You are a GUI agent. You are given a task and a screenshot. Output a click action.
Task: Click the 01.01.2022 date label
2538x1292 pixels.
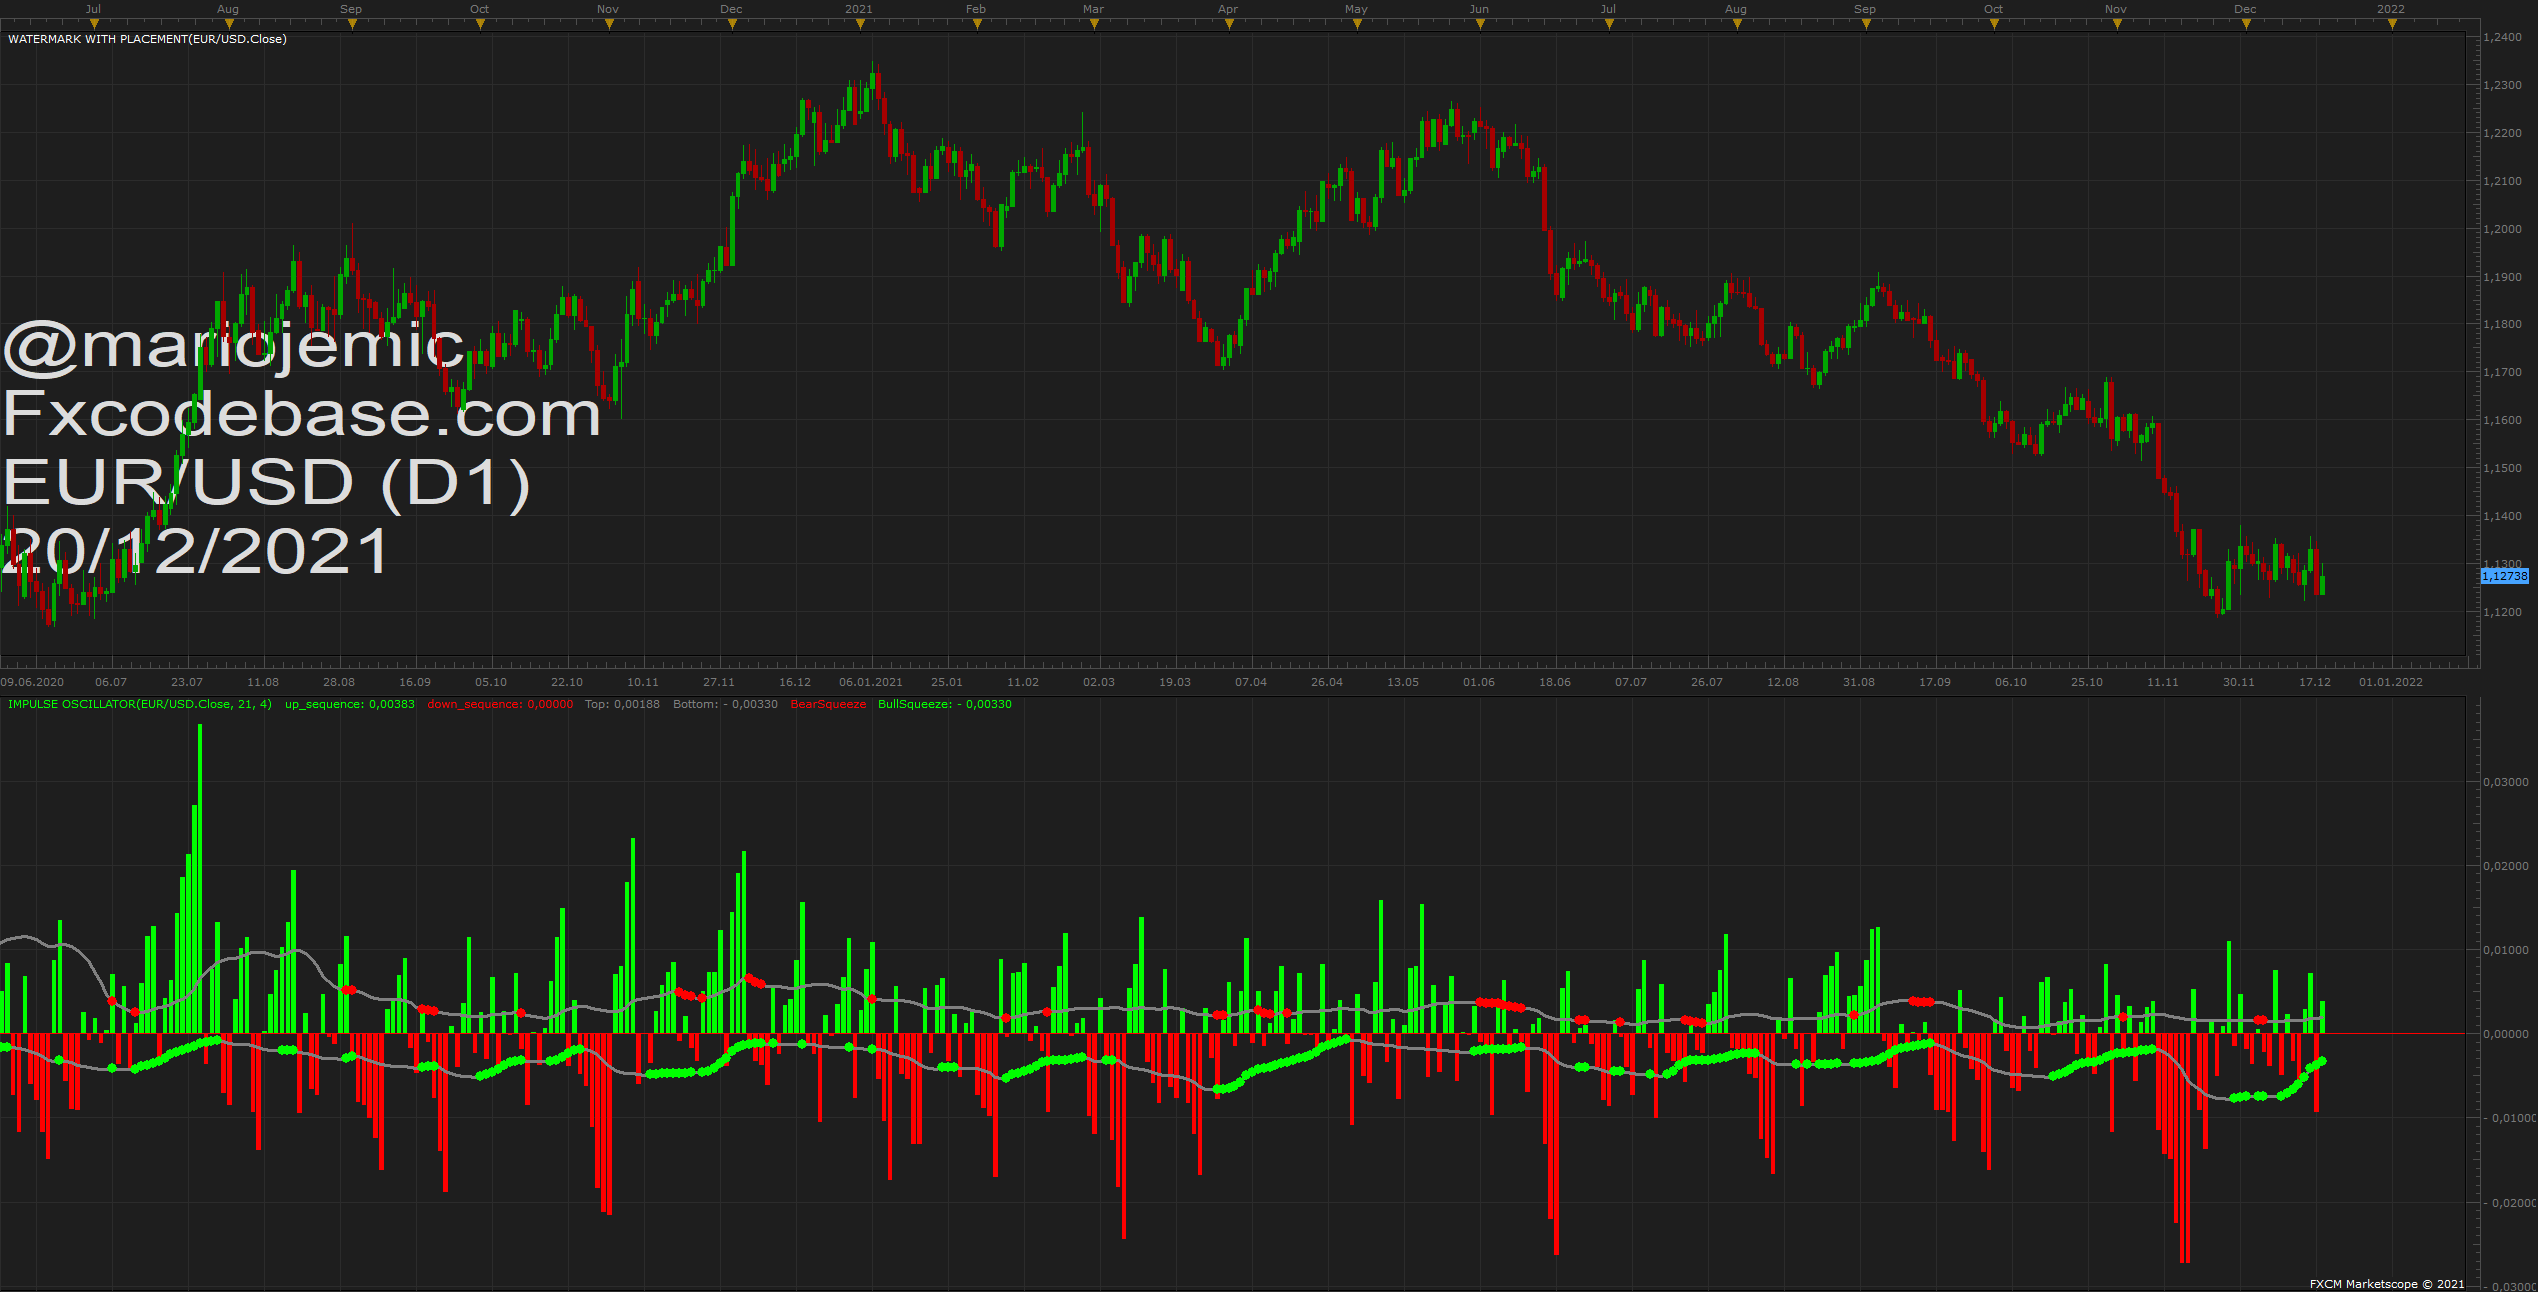point(2391,682)
